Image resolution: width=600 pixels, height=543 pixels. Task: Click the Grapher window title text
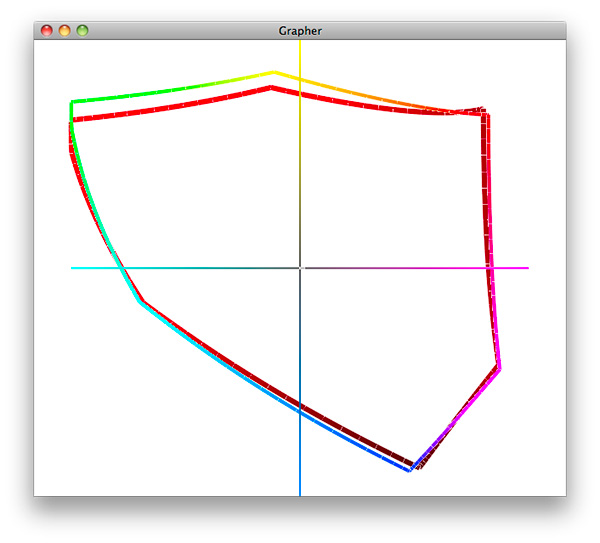pos(300,31)
